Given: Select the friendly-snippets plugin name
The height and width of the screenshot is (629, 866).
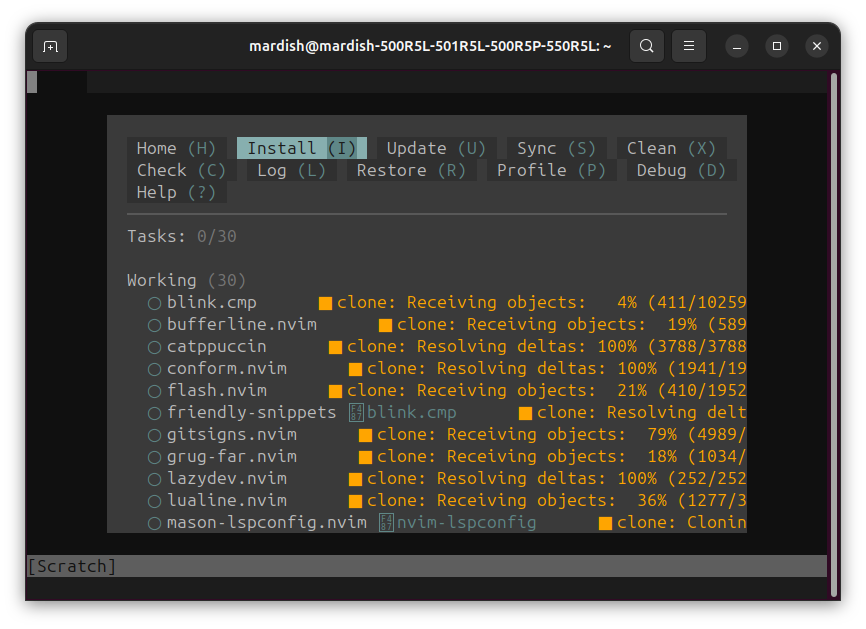Looking at the screenshot, I should click(x=252, y=413).
